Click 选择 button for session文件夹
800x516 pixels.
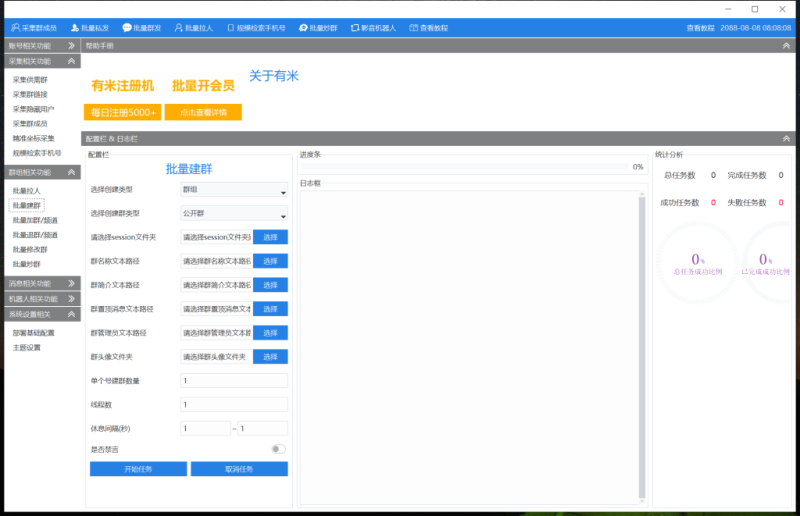pyautogui.click(x=270, y=237)
